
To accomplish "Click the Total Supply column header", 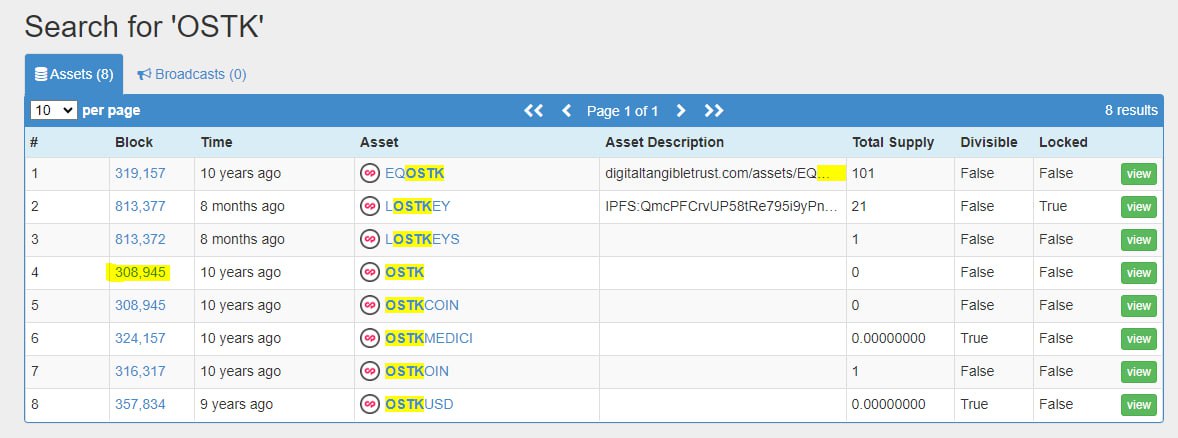I will [x=893, y=142].
